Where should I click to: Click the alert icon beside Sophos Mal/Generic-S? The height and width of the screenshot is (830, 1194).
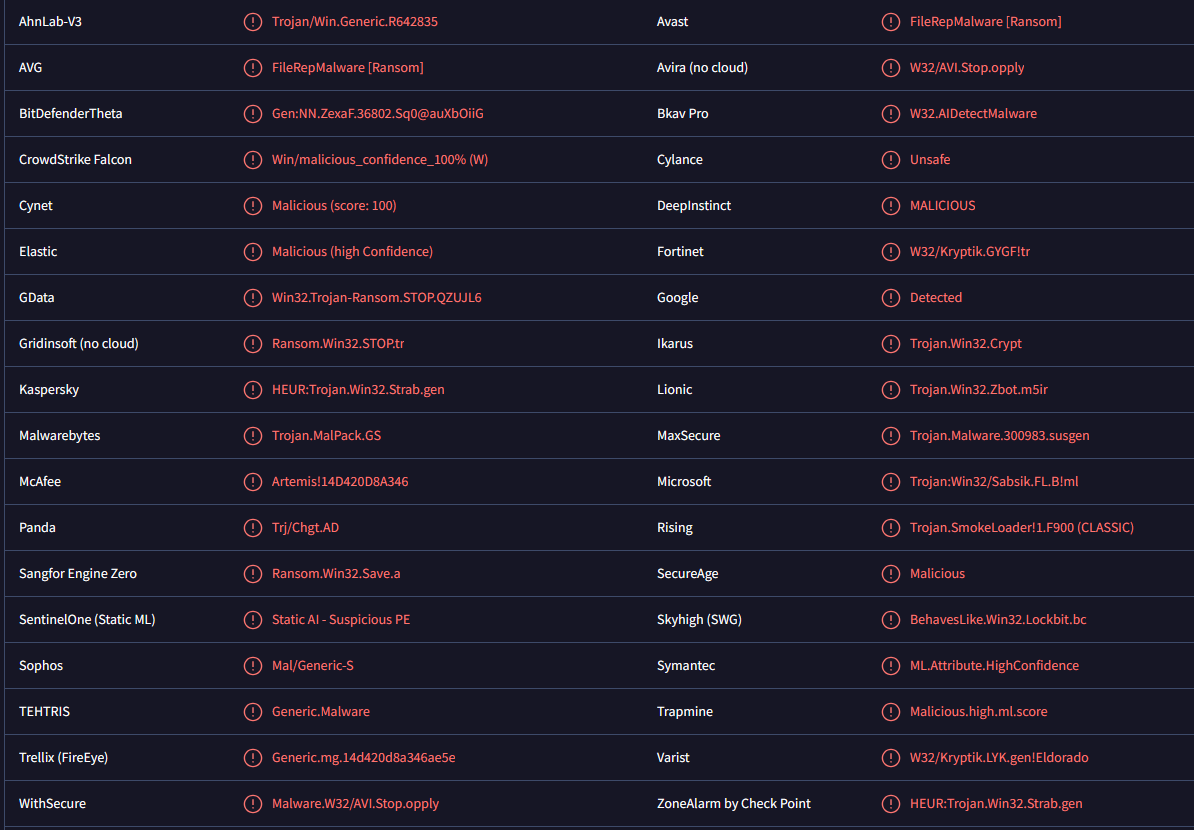[x=253, y=666]
